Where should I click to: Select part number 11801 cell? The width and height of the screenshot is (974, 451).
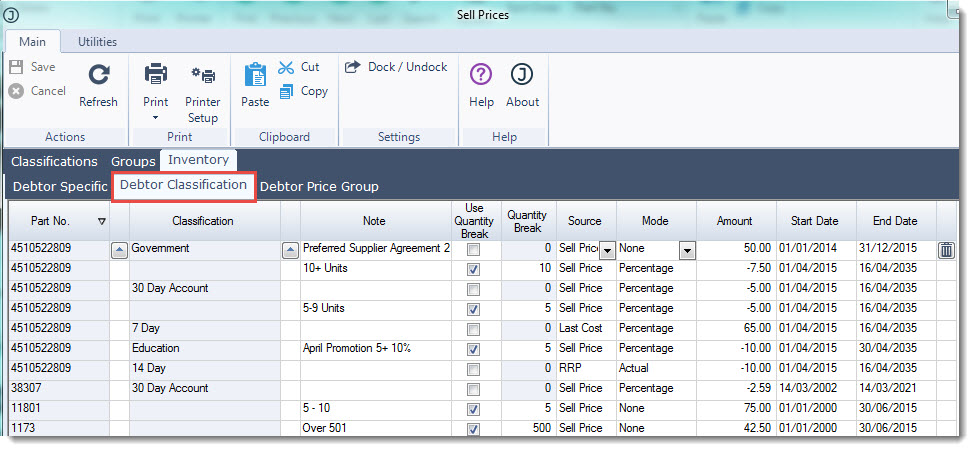click(58, 409)
